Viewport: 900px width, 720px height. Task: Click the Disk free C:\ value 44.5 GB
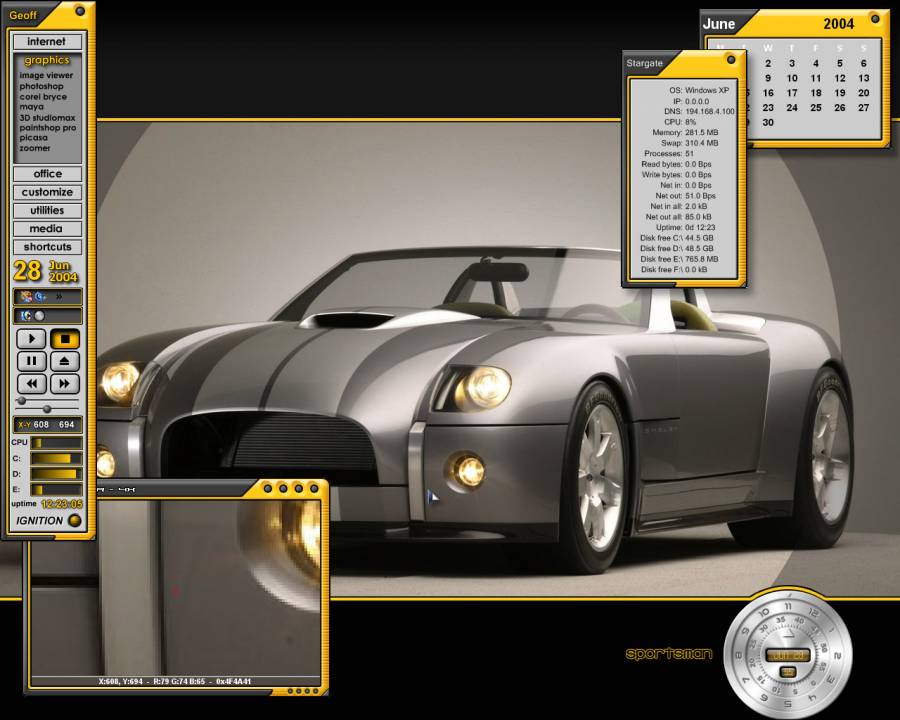tap(699, 238)
